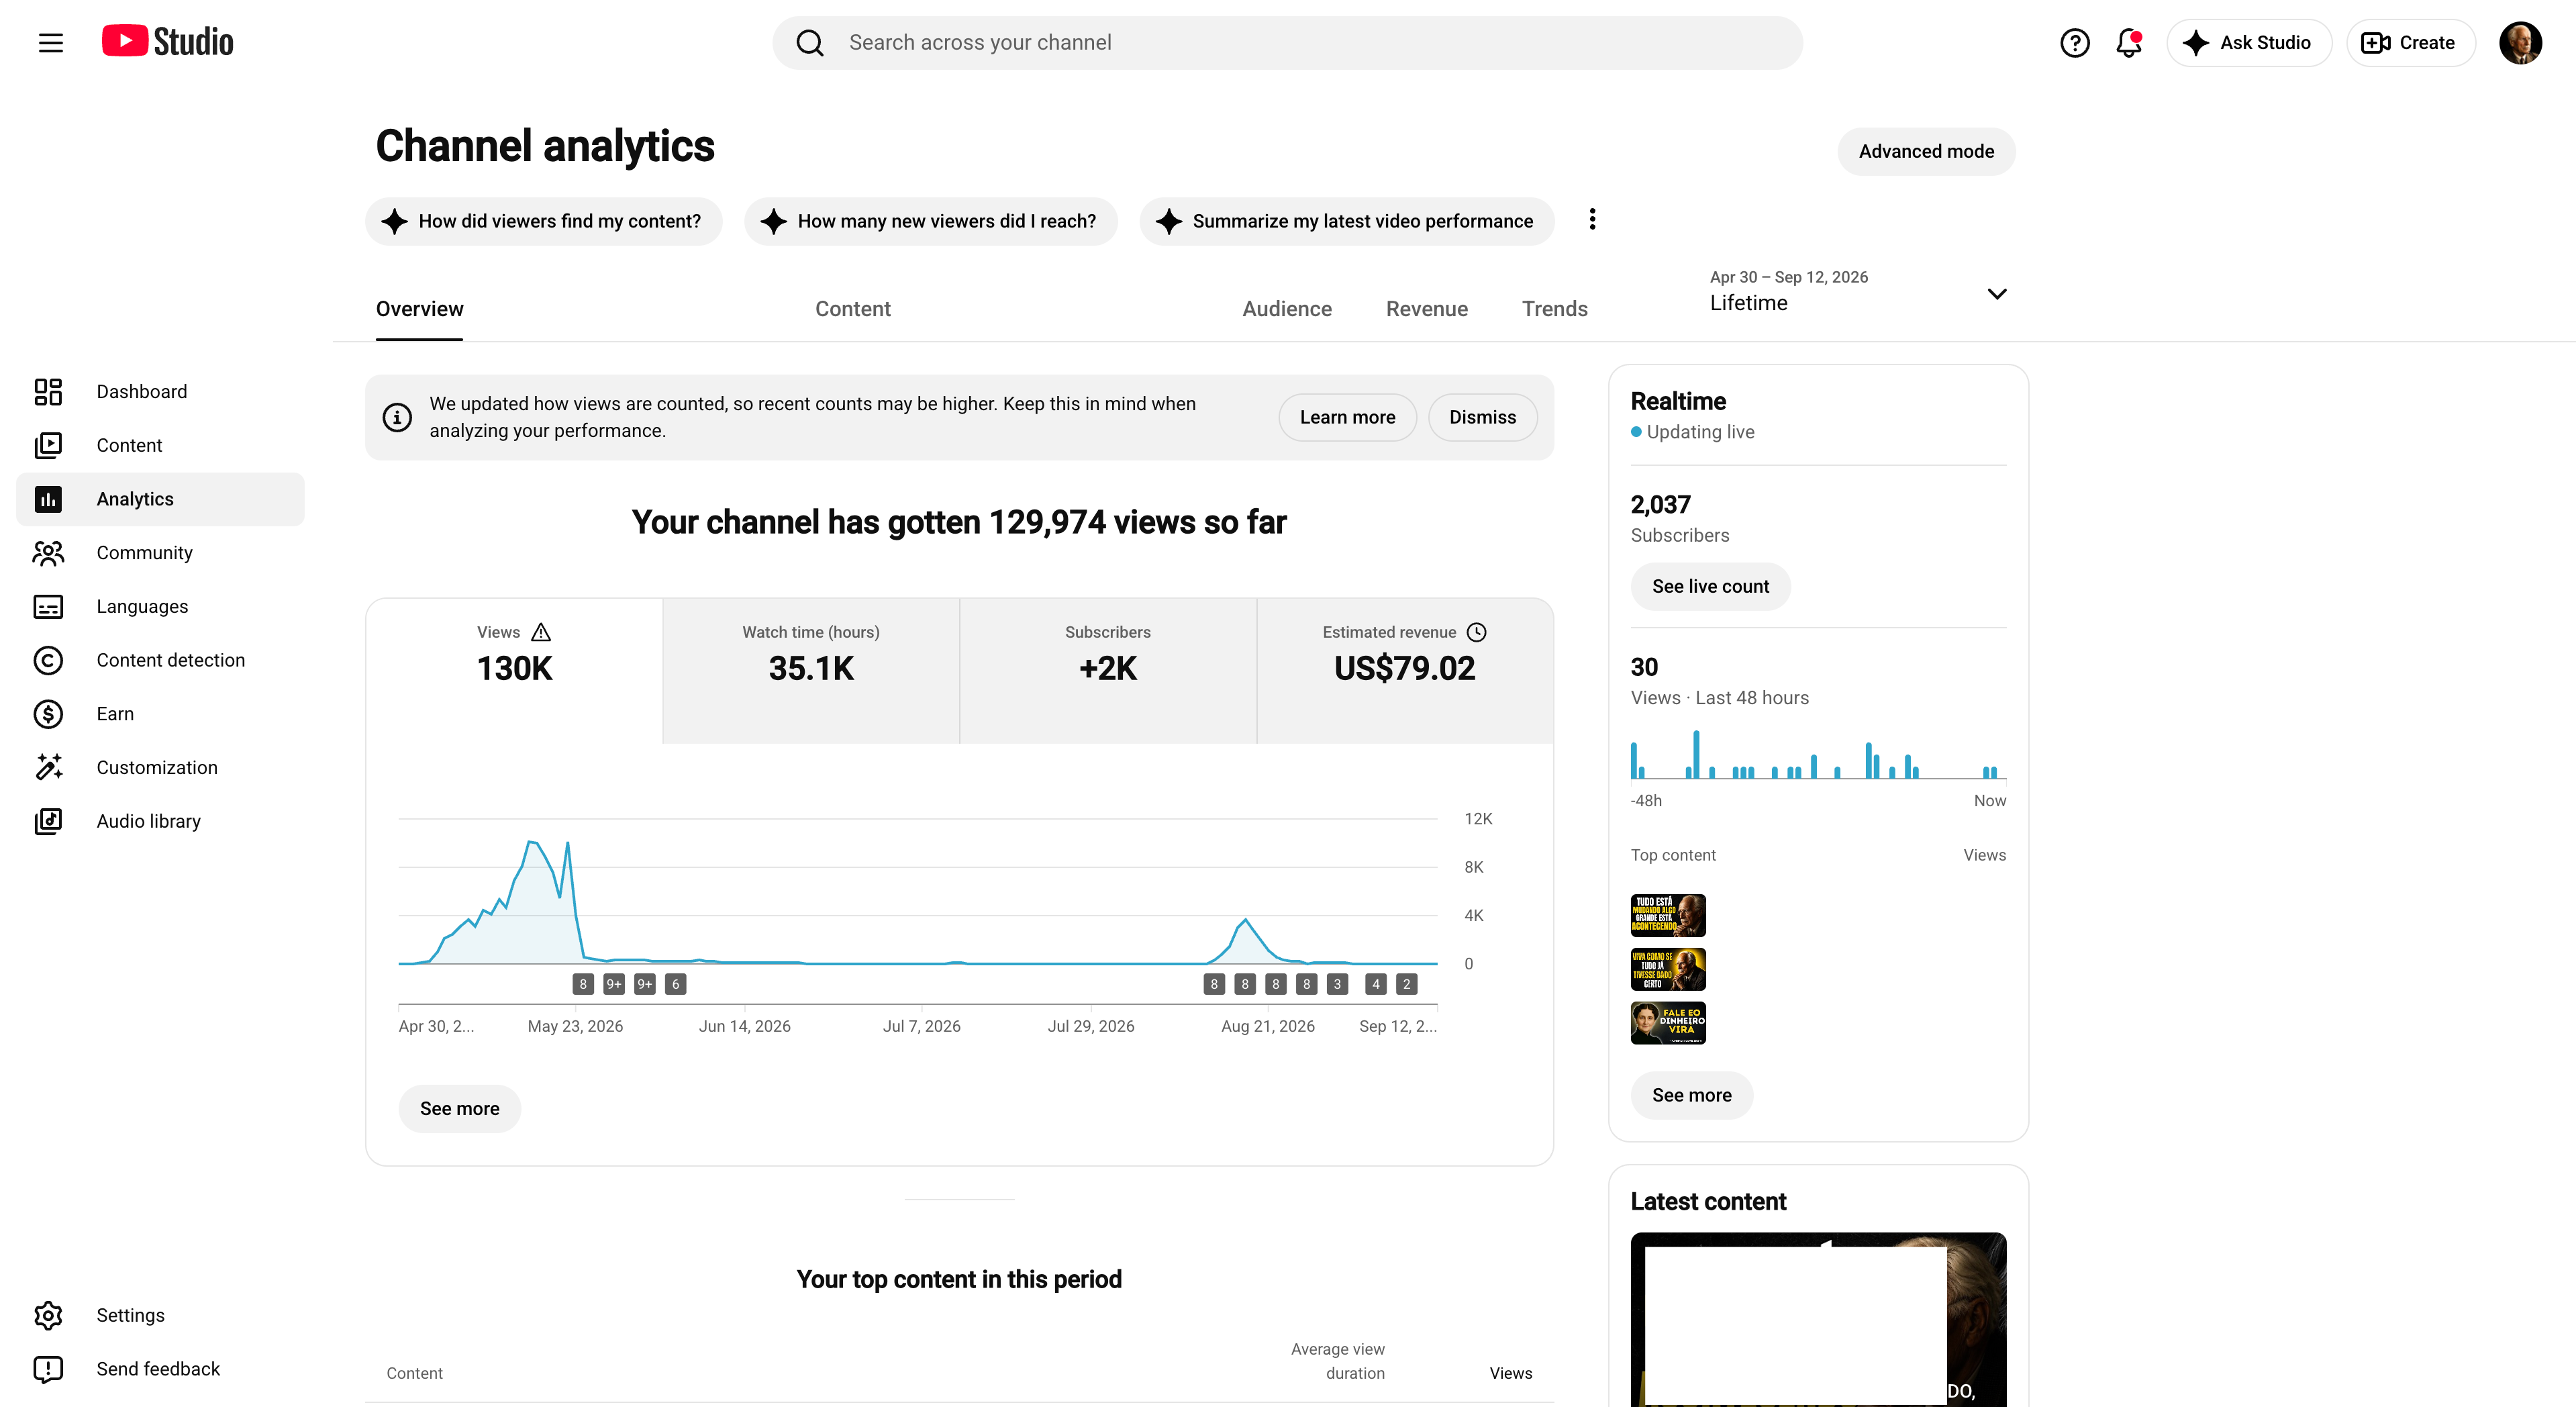Screen dimensions: 2576x1407
Task: Select the Watch time (hours) metric card
Action: point(811,671)
